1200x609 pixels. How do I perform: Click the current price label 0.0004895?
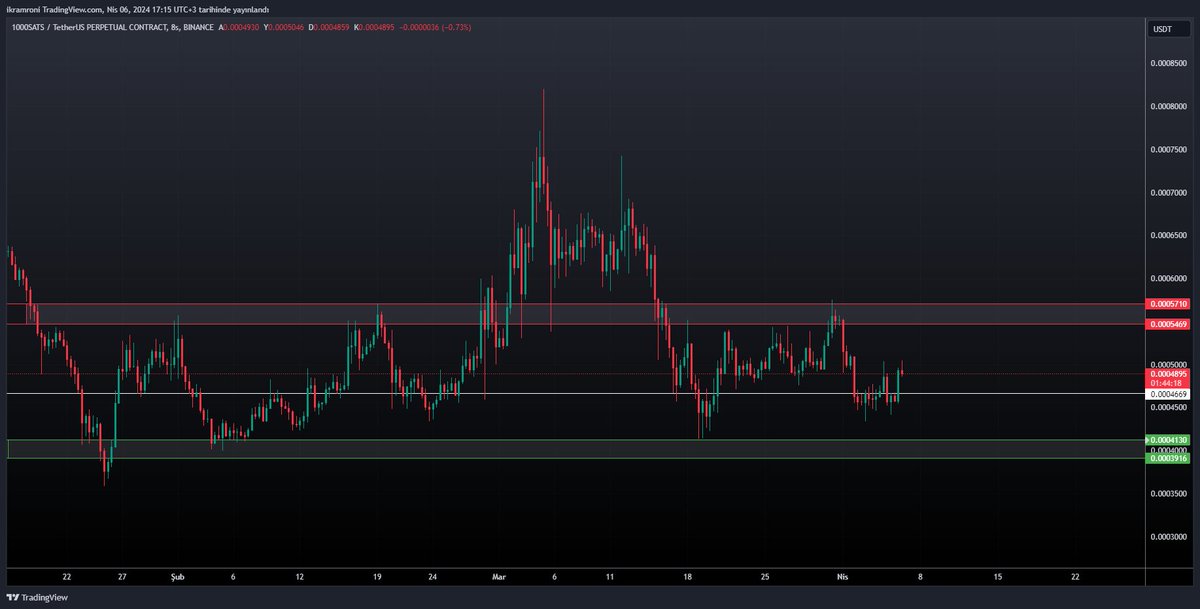pyautogui.click(x=1168, y=373)
